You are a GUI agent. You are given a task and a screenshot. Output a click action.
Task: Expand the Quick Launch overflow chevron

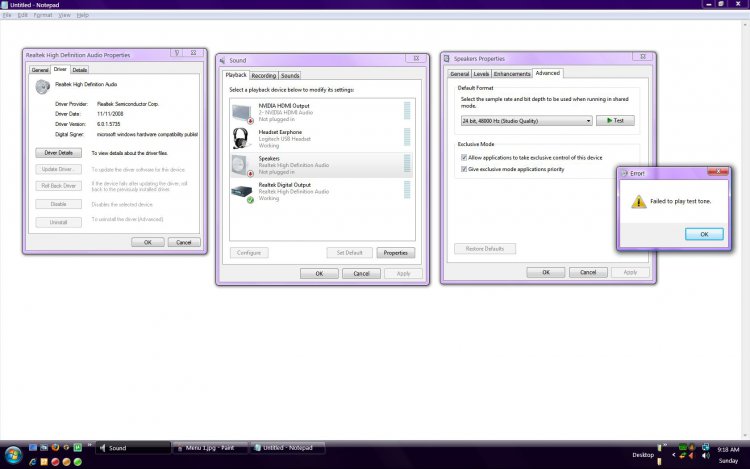point(89,445)
